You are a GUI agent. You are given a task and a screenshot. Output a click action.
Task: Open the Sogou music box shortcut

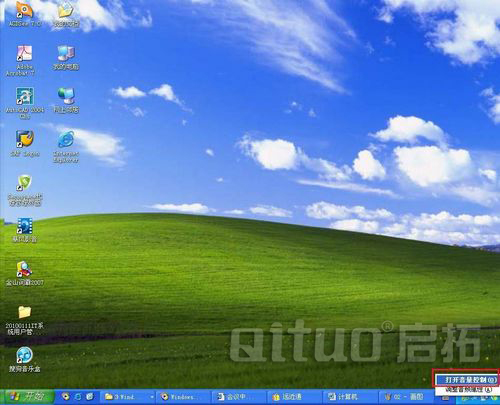tap(25, 359)
